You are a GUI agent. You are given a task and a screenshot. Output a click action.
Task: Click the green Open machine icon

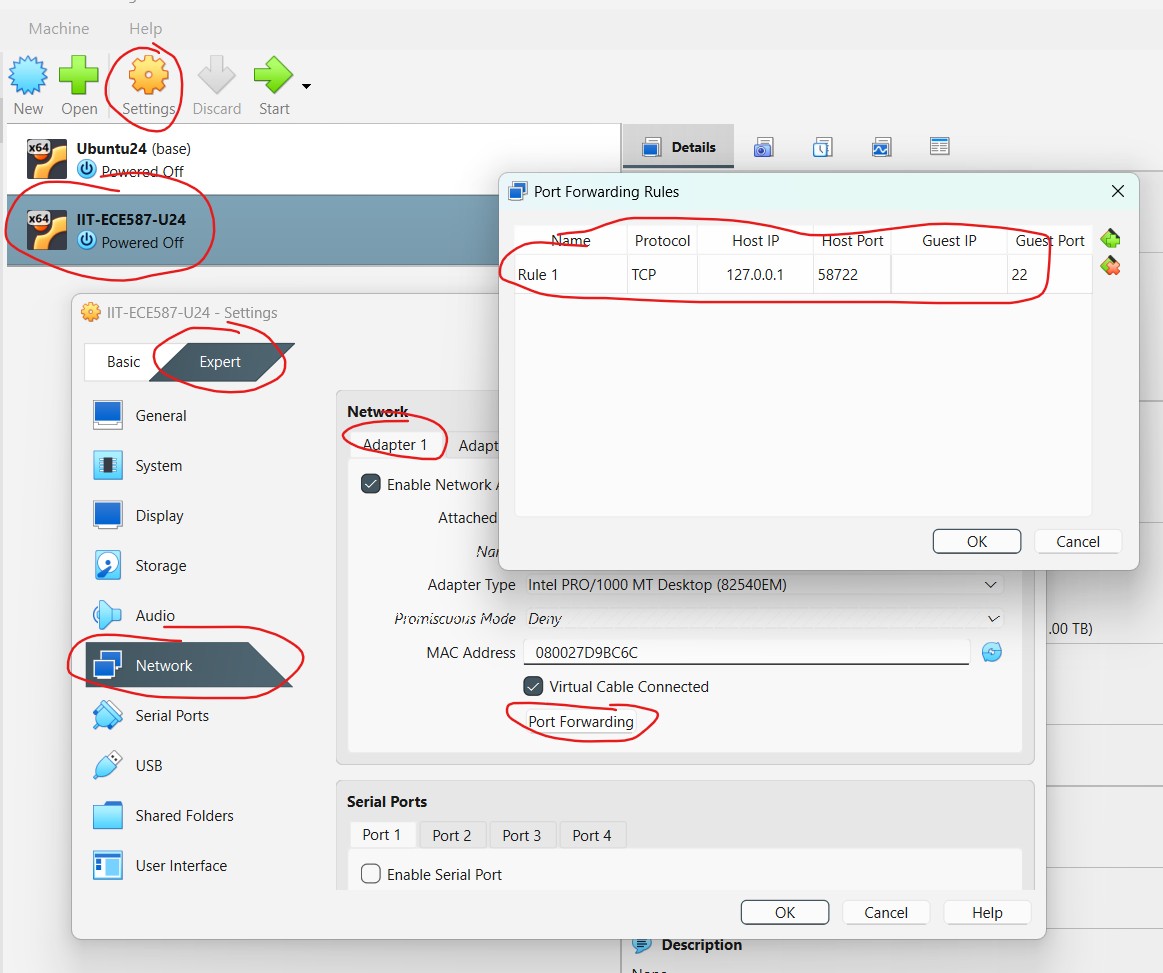point(78,76)
